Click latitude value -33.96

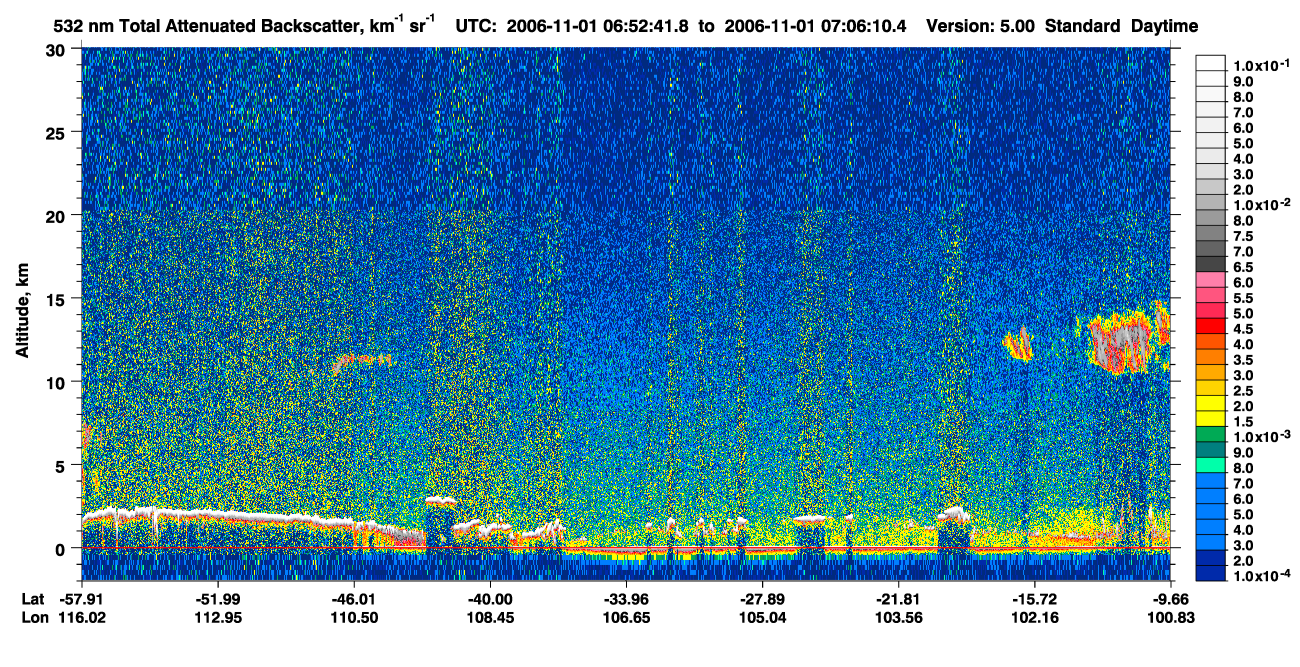pos(626,599)
